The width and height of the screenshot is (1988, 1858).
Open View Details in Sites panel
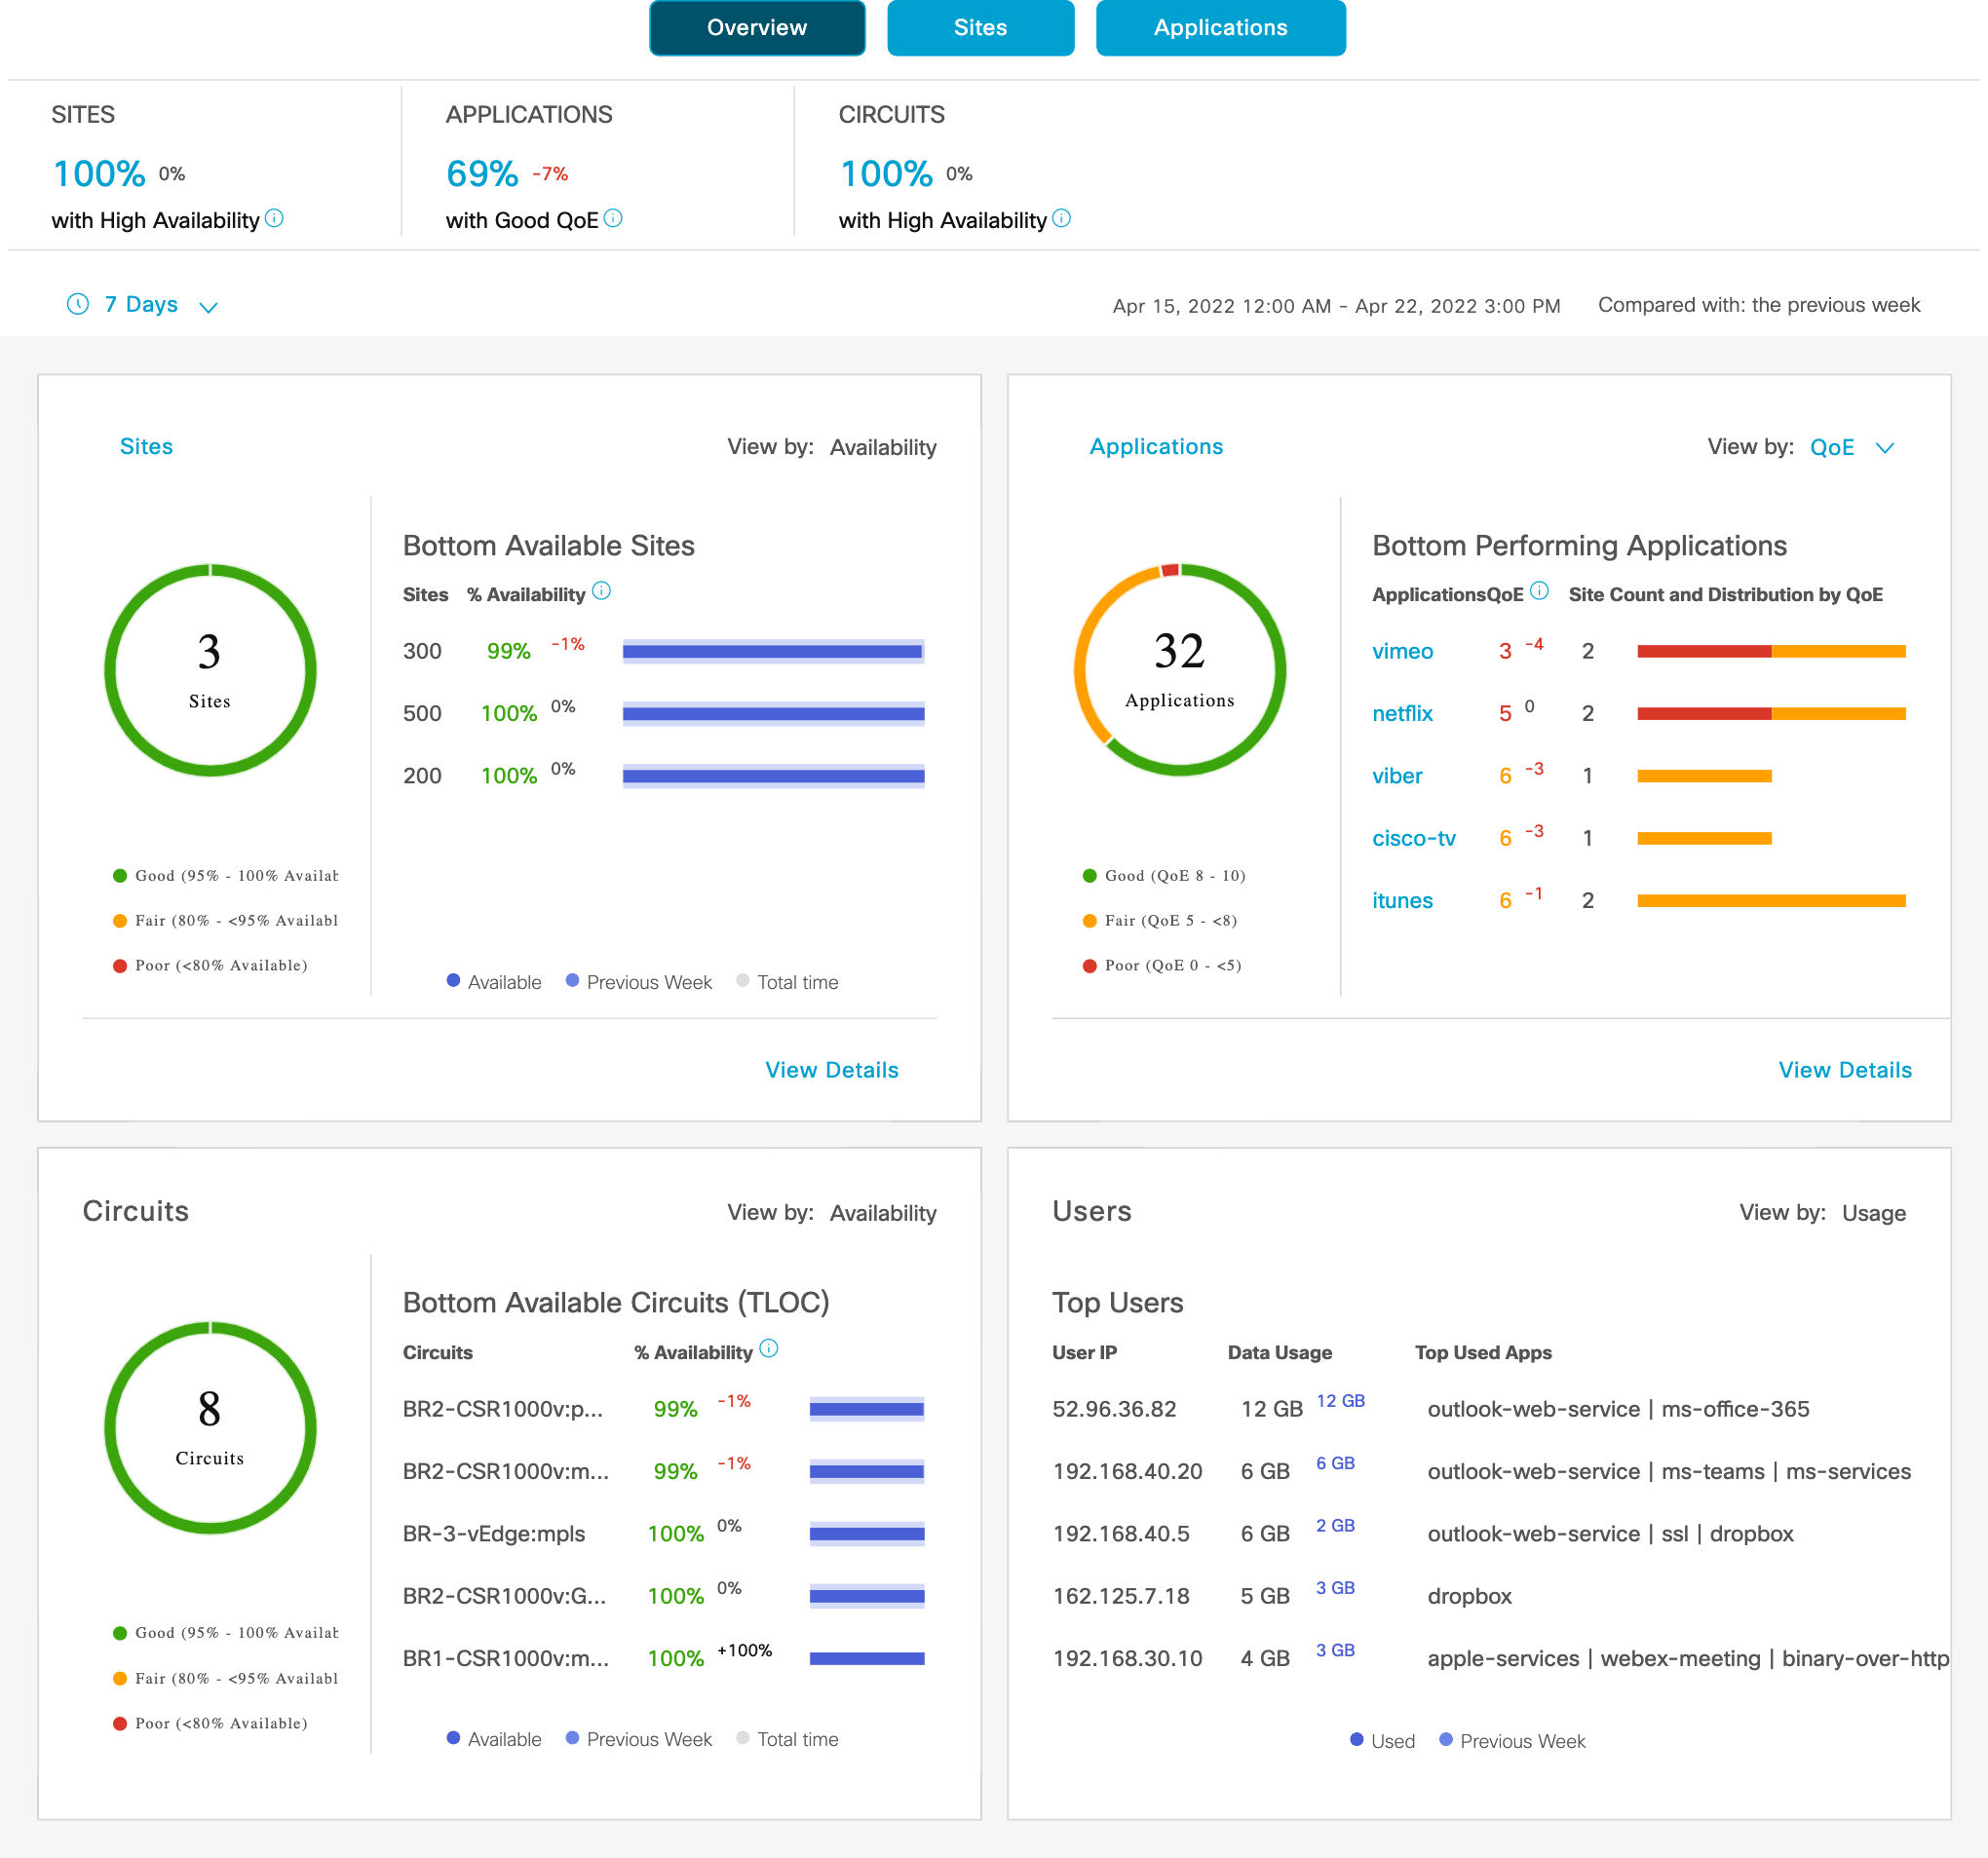click(x=831, y=1070)
